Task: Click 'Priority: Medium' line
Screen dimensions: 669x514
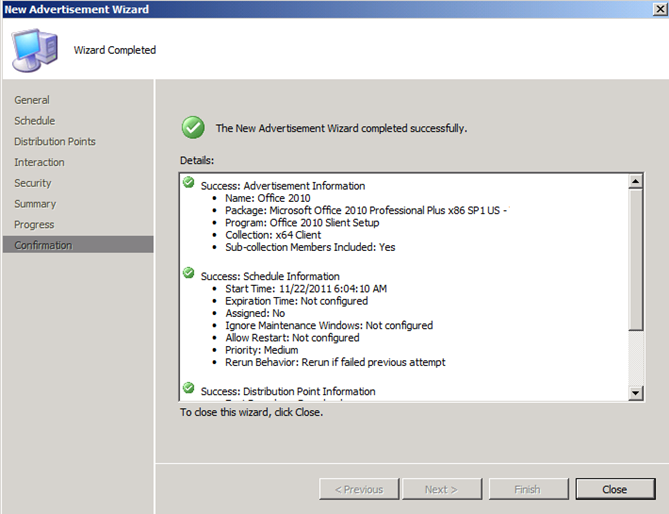Action: coord(262,350)
